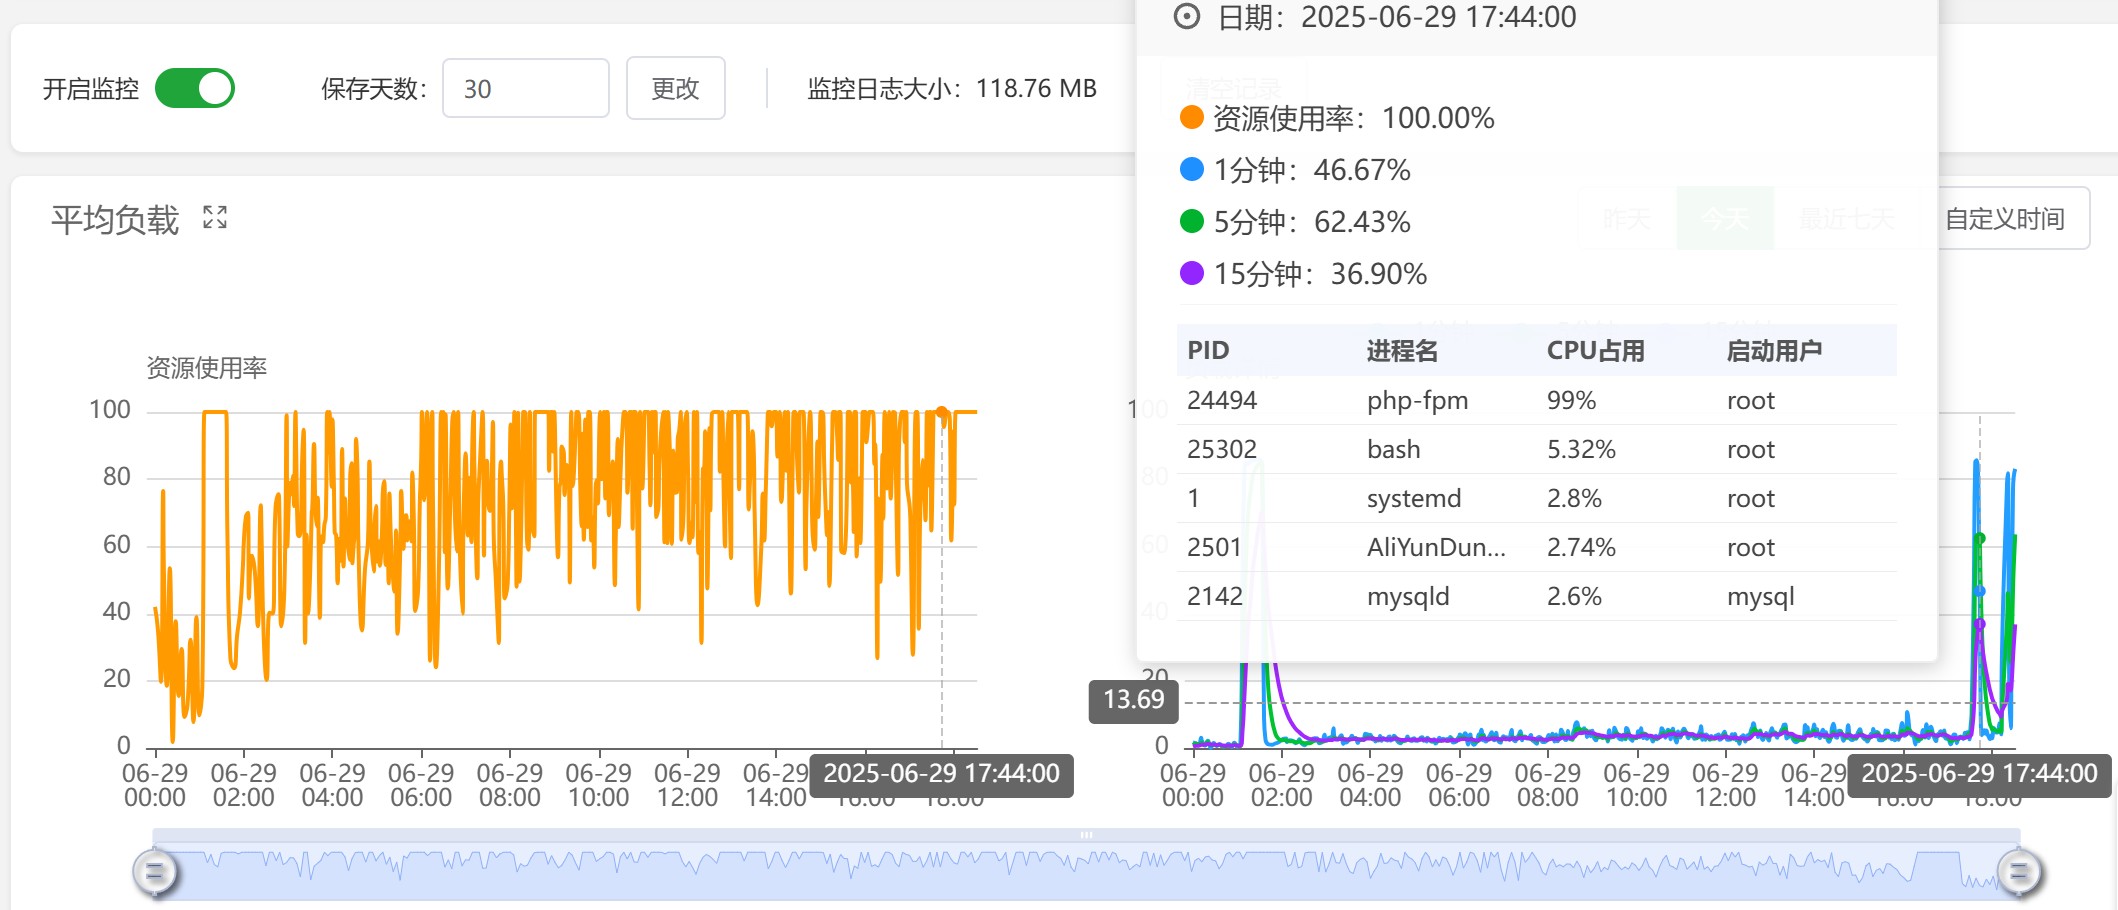Click the 保存天数 input field

click(x=526, y=88)
